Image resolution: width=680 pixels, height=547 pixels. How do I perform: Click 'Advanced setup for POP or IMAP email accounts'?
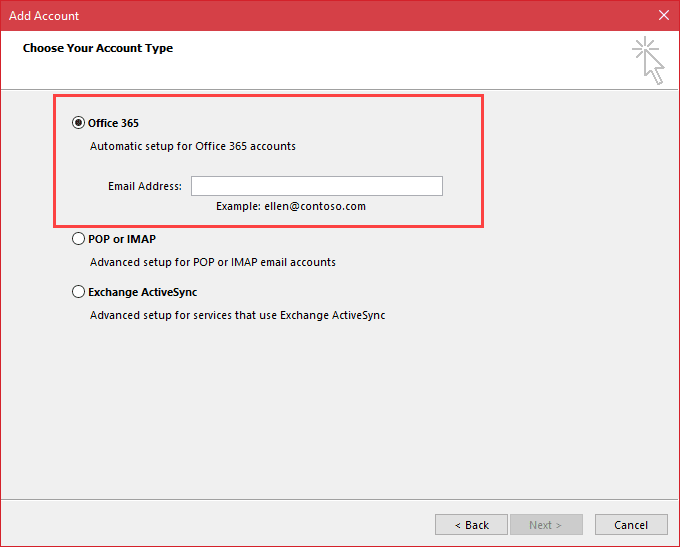212,262
